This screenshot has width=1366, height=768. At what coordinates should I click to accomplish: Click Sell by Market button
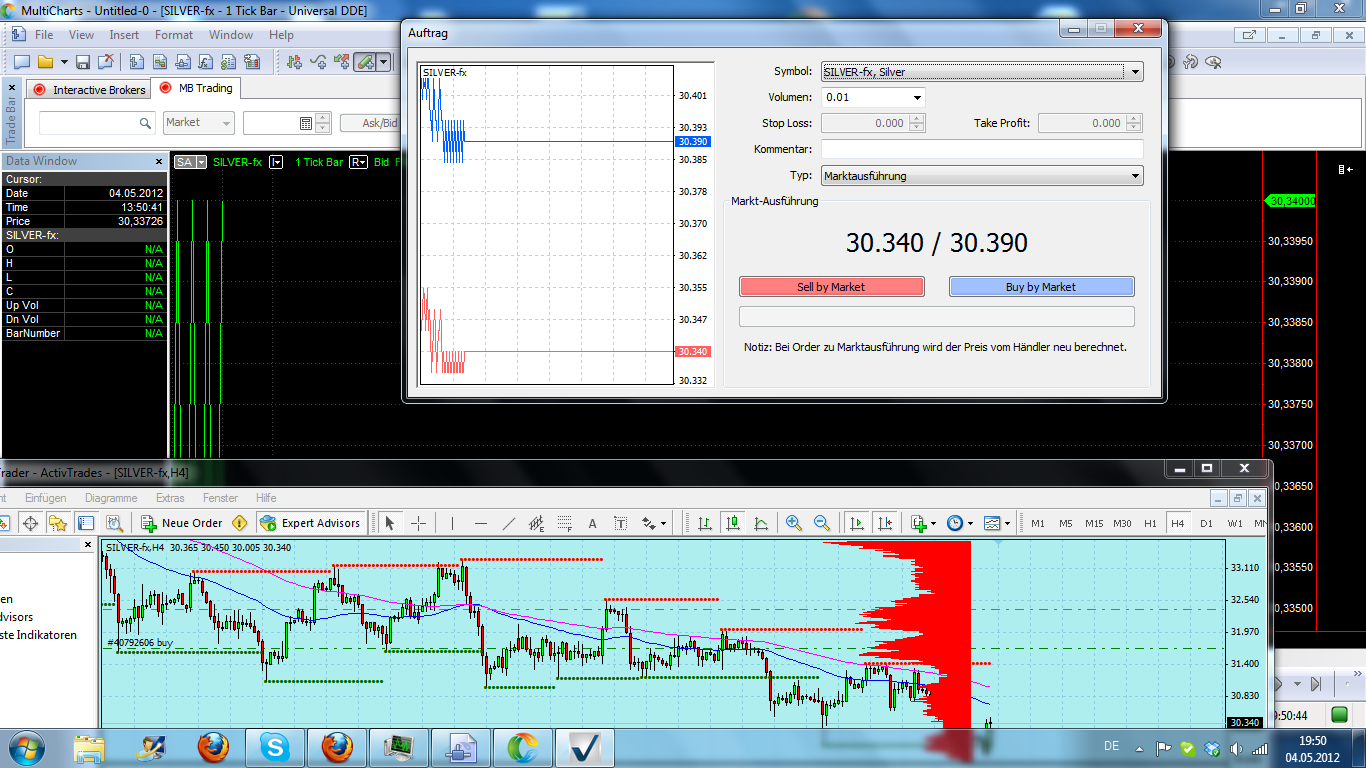coord(832,287)
